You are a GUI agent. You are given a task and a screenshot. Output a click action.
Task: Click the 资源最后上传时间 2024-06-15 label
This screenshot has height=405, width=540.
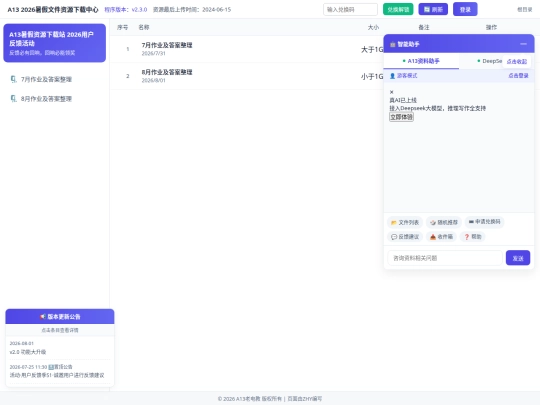(192, 10)
